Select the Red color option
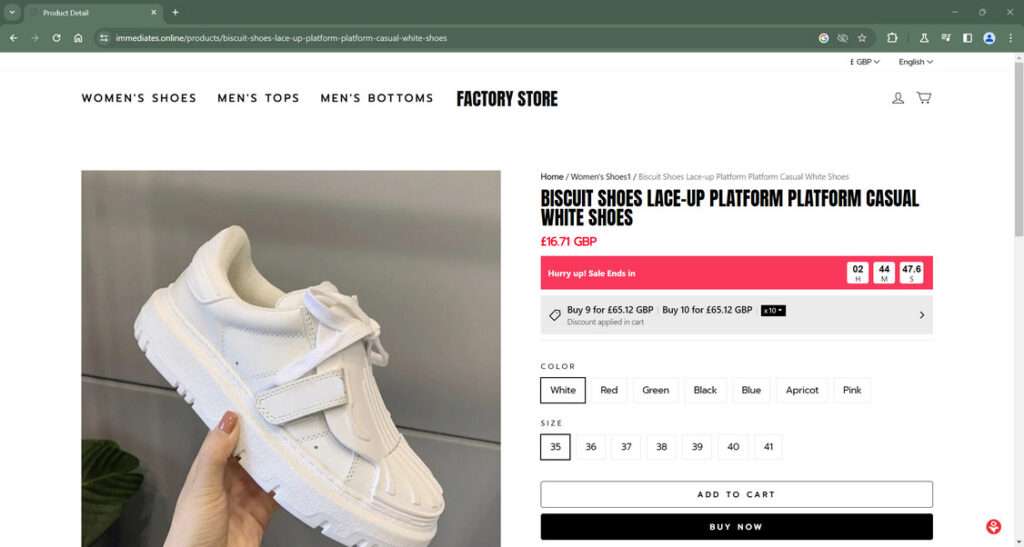This screenshot has height=547, width=1024. click(609, 390)
